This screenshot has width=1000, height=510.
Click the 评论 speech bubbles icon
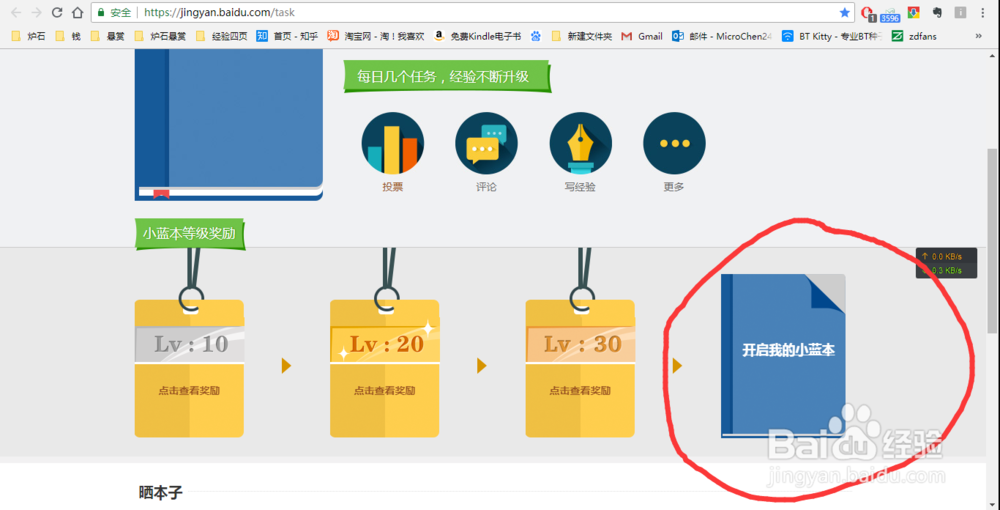point(486,143)
